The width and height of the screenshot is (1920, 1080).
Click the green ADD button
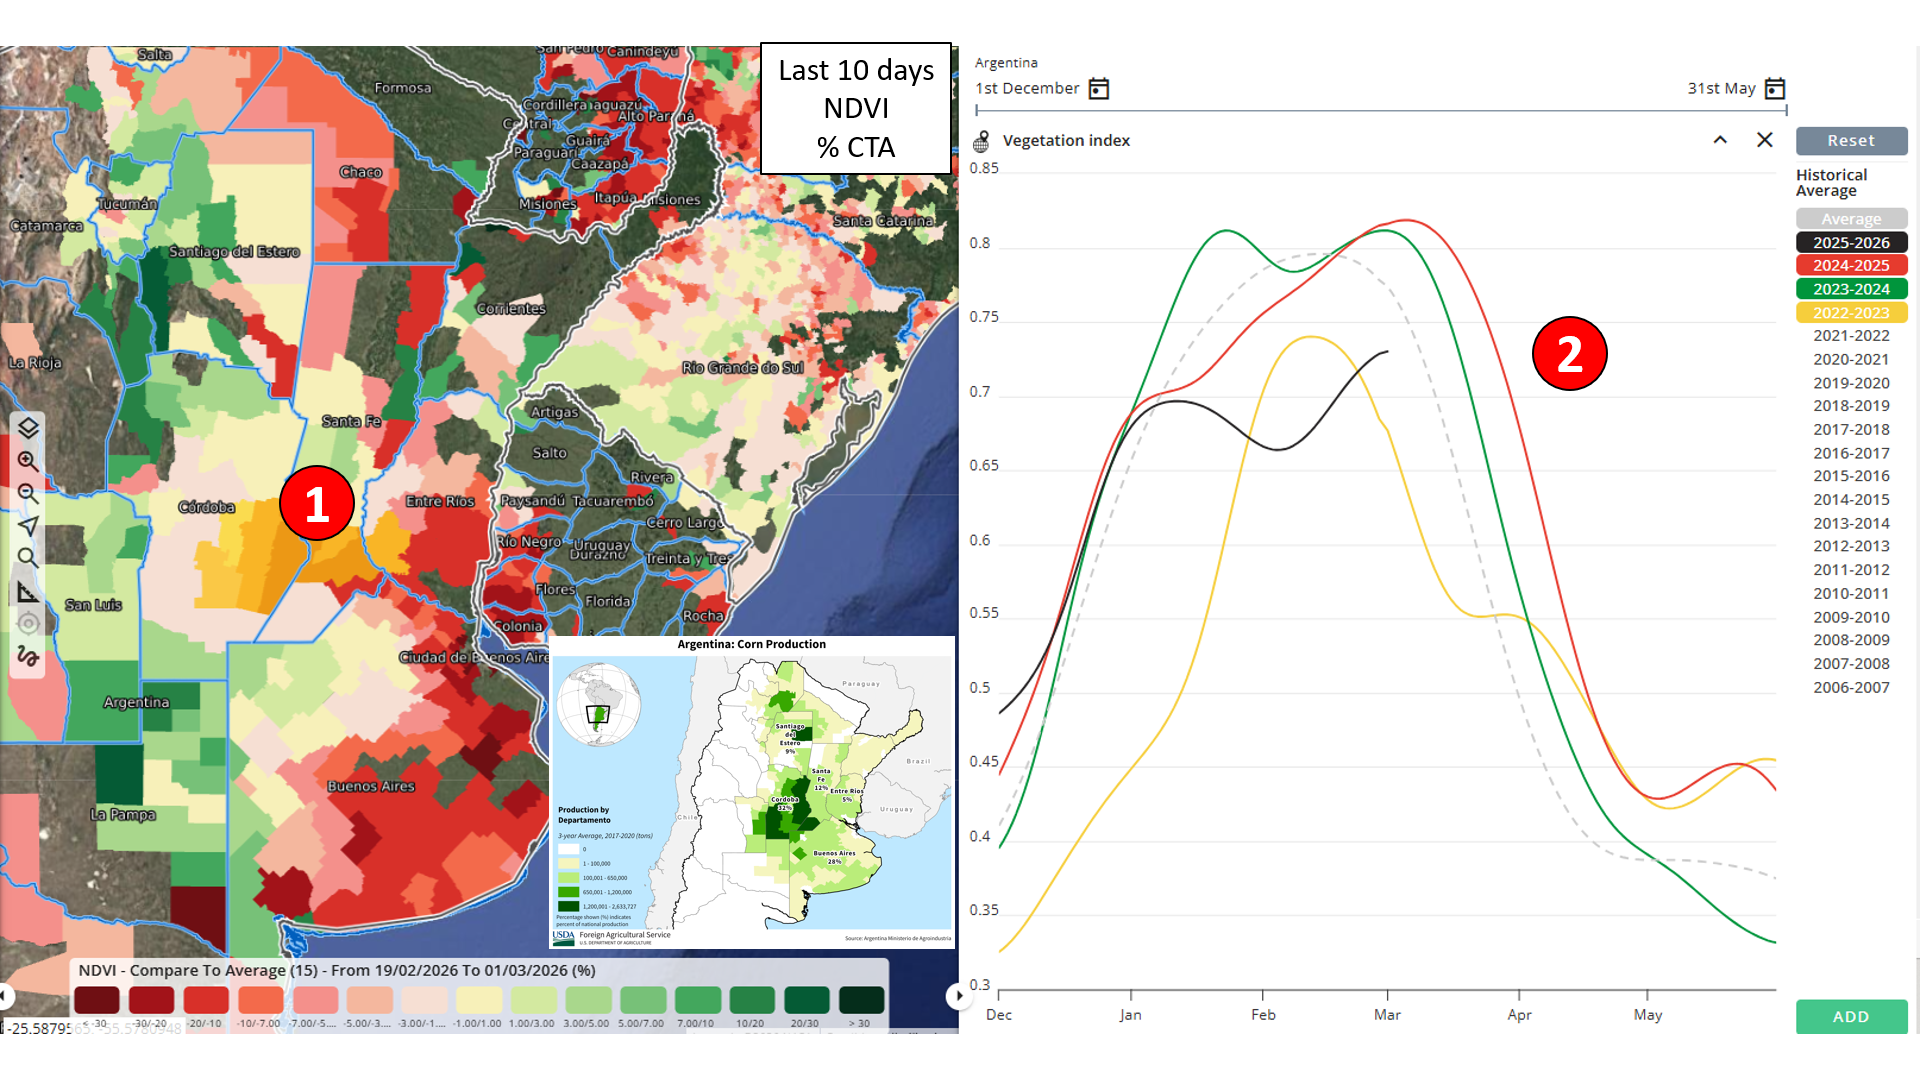1851,1016
